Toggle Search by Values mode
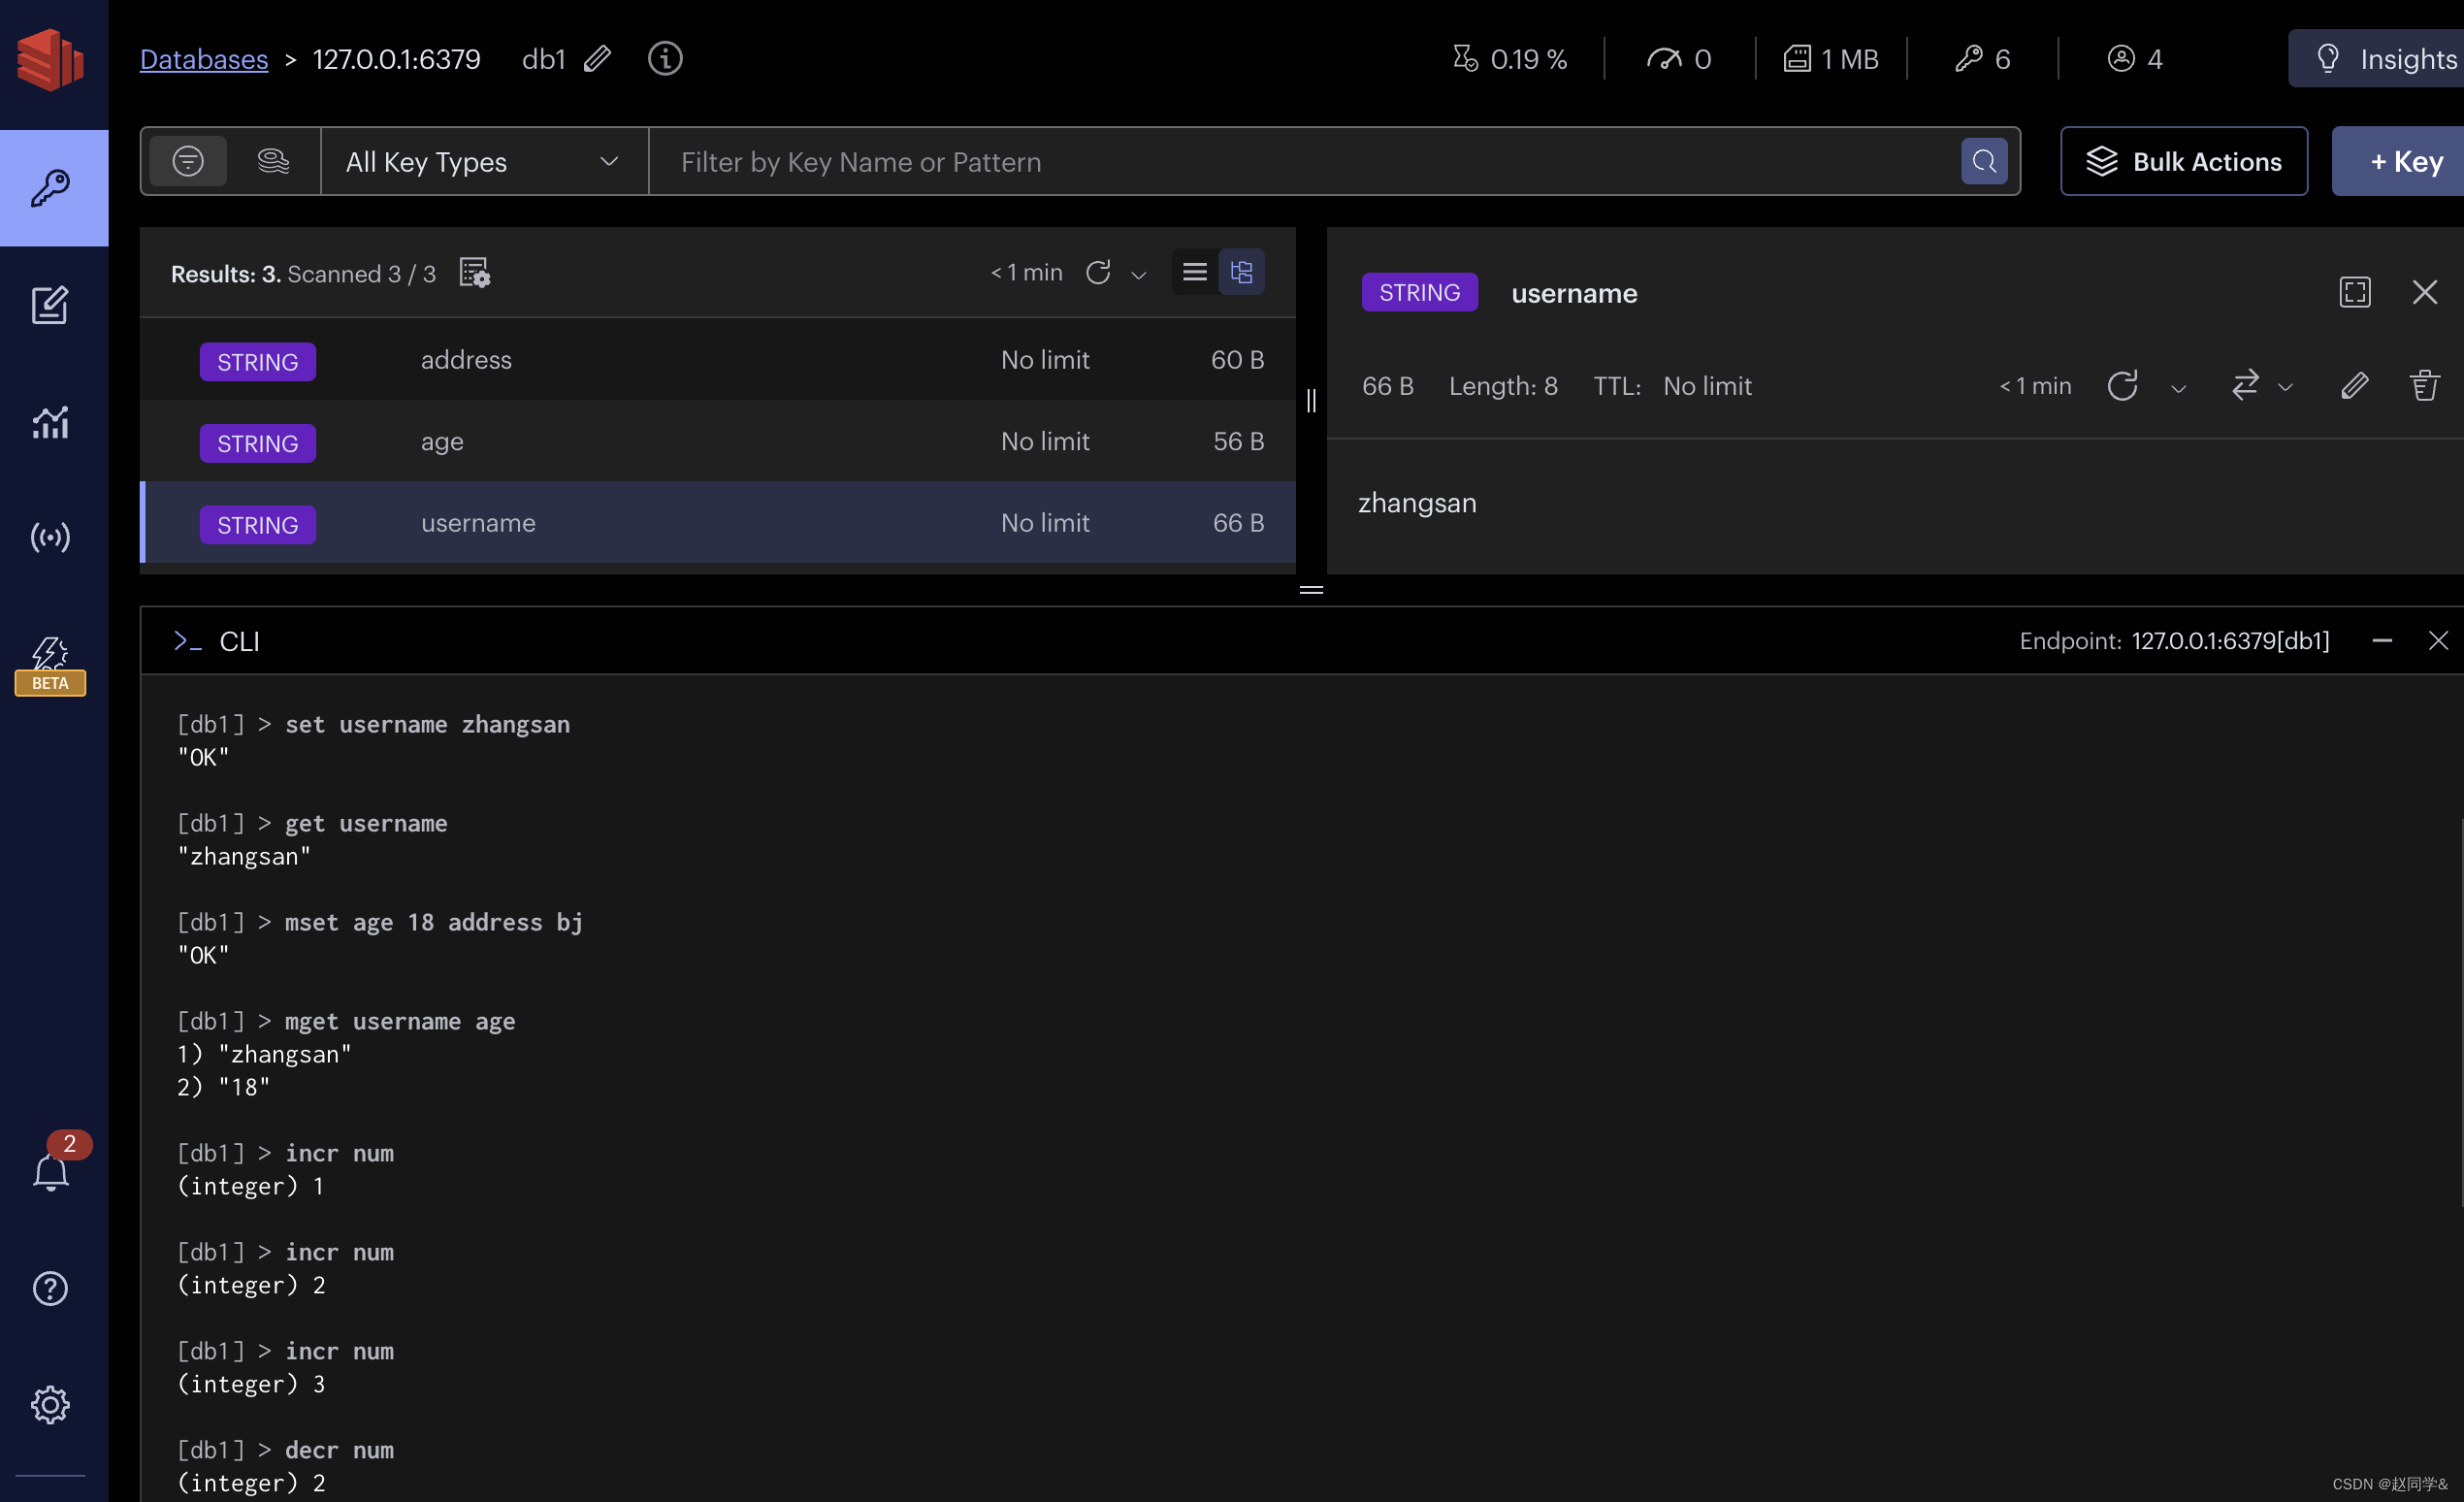Image resolution: width=2464 pixels, height=1502 pixels. pos(273,161)
